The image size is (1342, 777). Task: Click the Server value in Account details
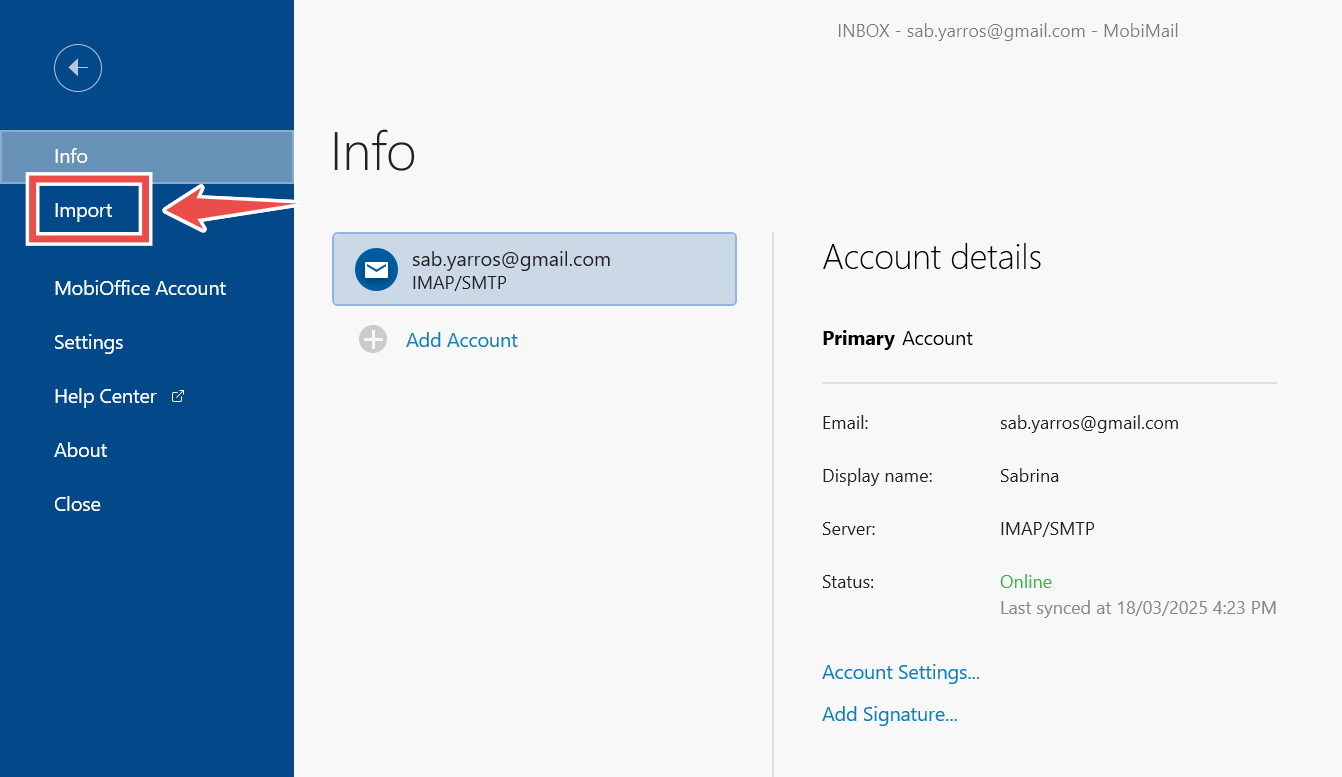click(x=1047, y=529)
